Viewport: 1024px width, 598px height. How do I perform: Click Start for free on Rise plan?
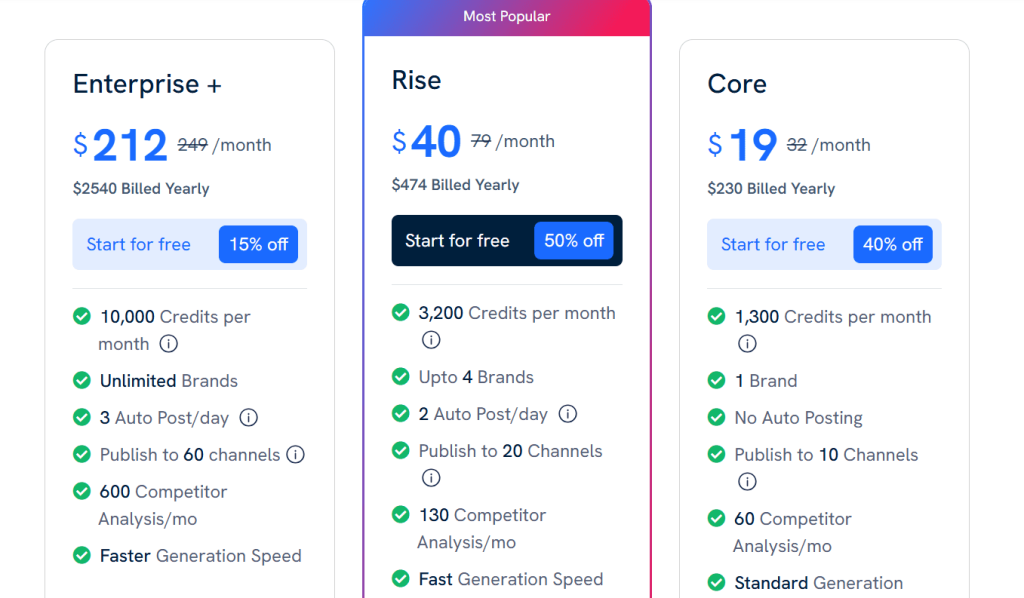tap(457, 241)
